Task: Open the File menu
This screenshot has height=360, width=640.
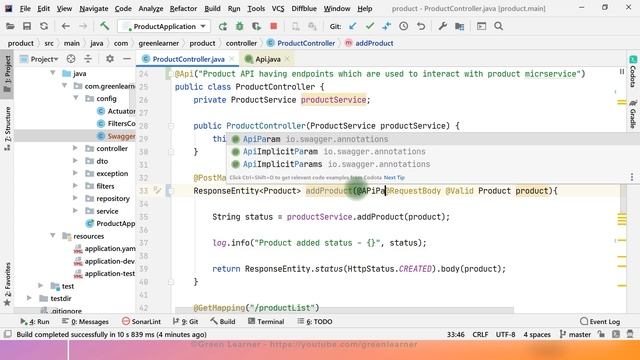Action: [25, 9]
